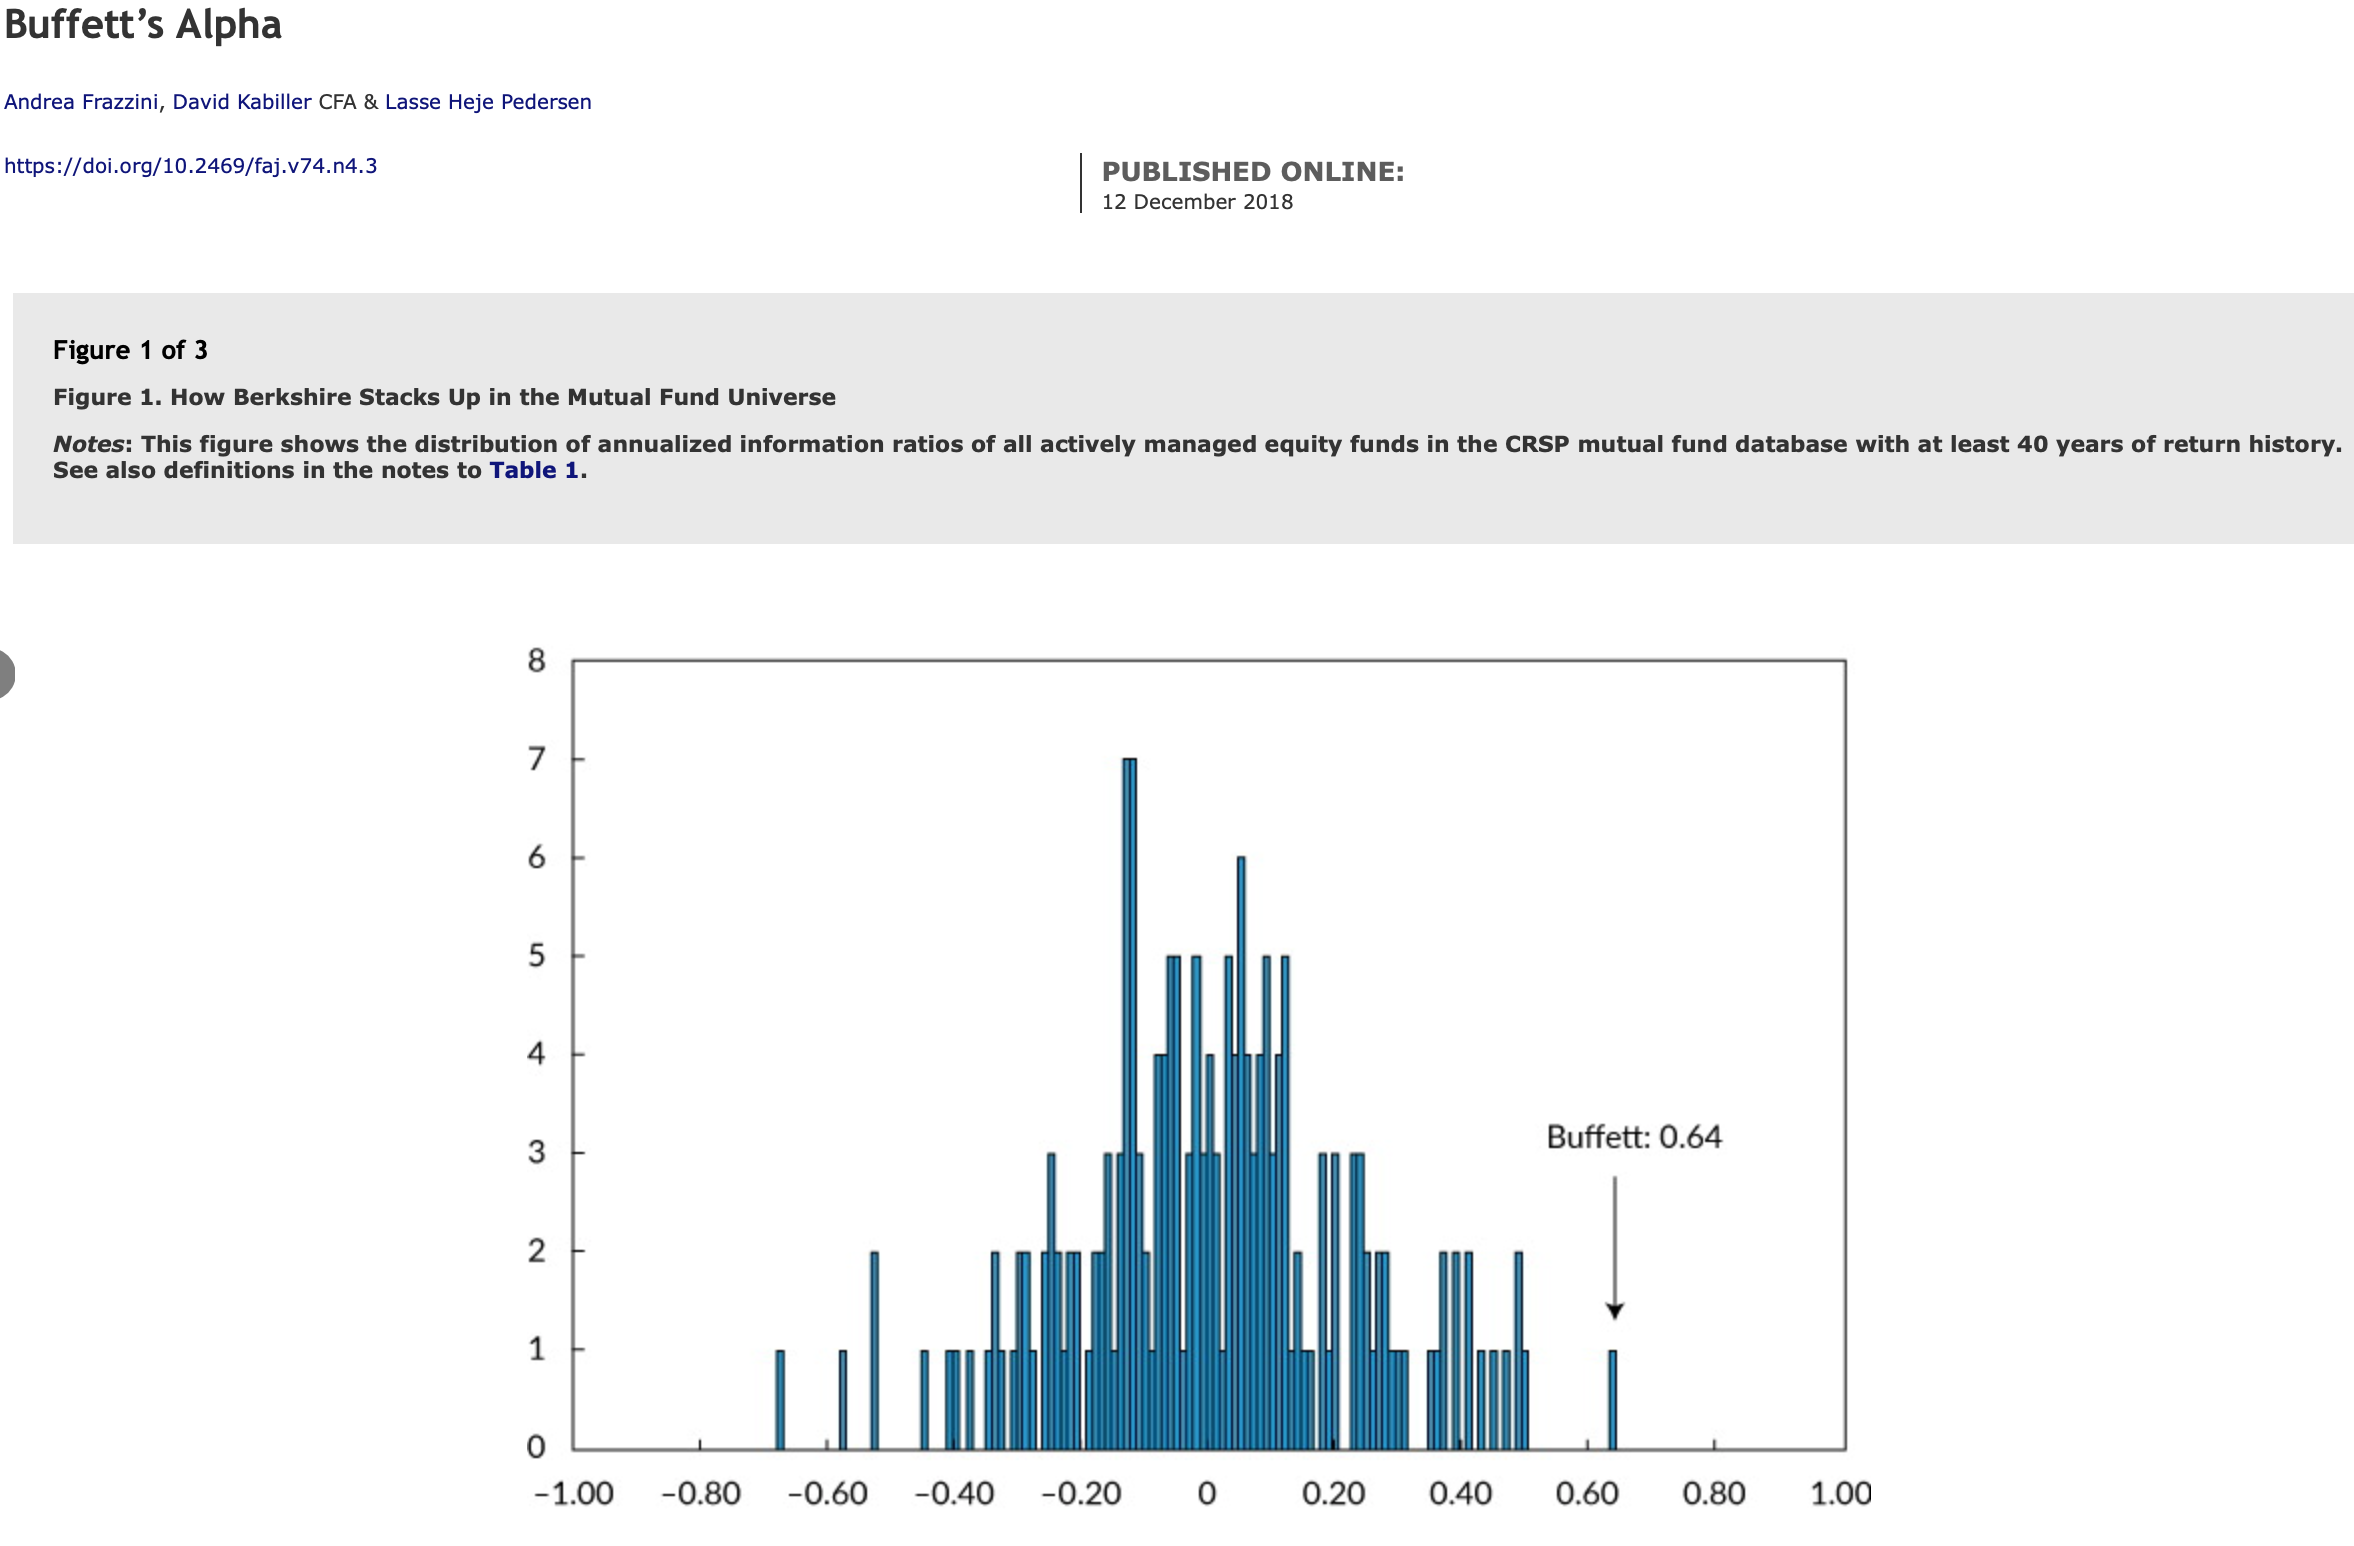Click the Figure 1 caption title
Viewport: 2354px width, 1546px height.
[x=444, y=397]
